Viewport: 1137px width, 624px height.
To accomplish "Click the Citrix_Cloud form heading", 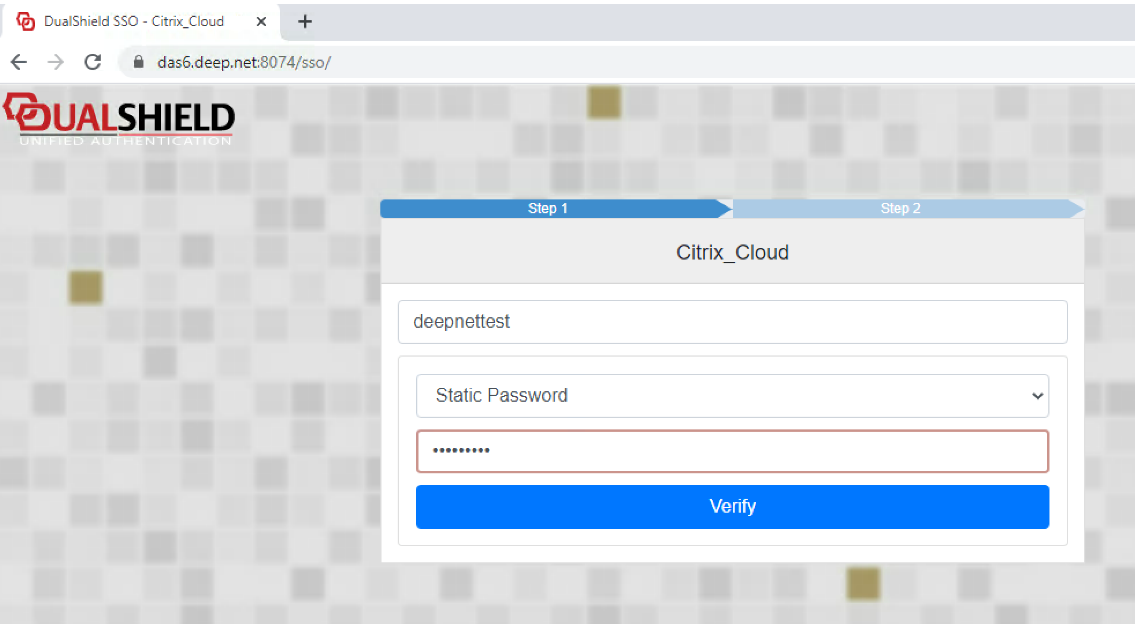I will pyautogui.click(x=732, y=252).
